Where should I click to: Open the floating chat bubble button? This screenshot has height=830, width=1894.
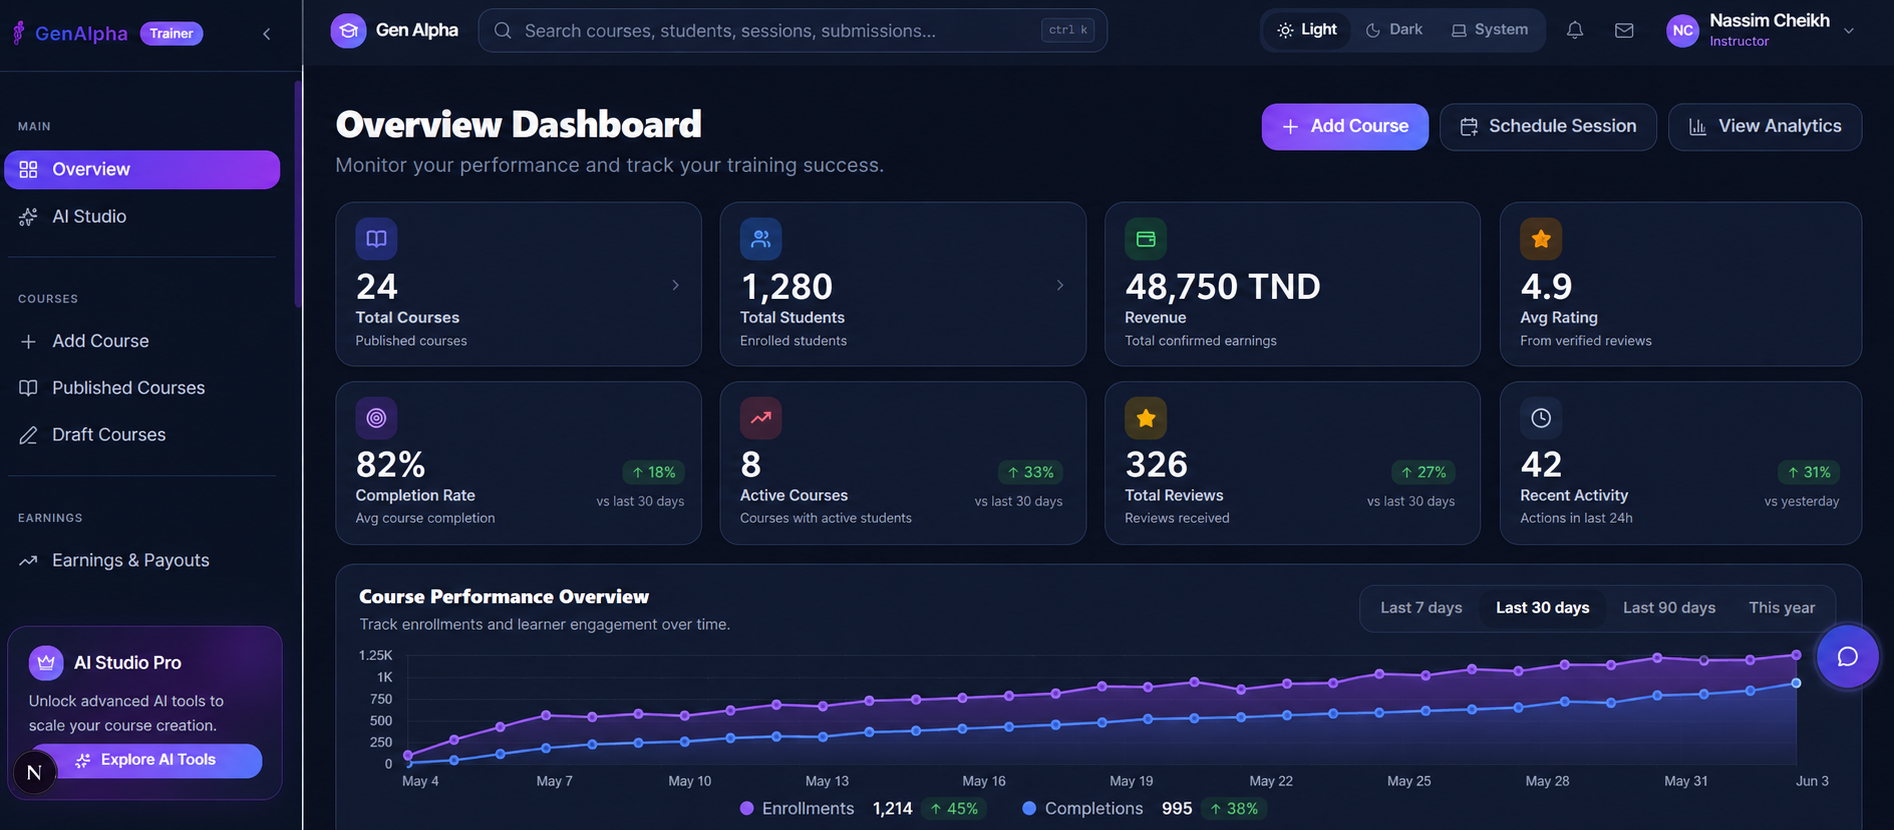pos(1847,656)
